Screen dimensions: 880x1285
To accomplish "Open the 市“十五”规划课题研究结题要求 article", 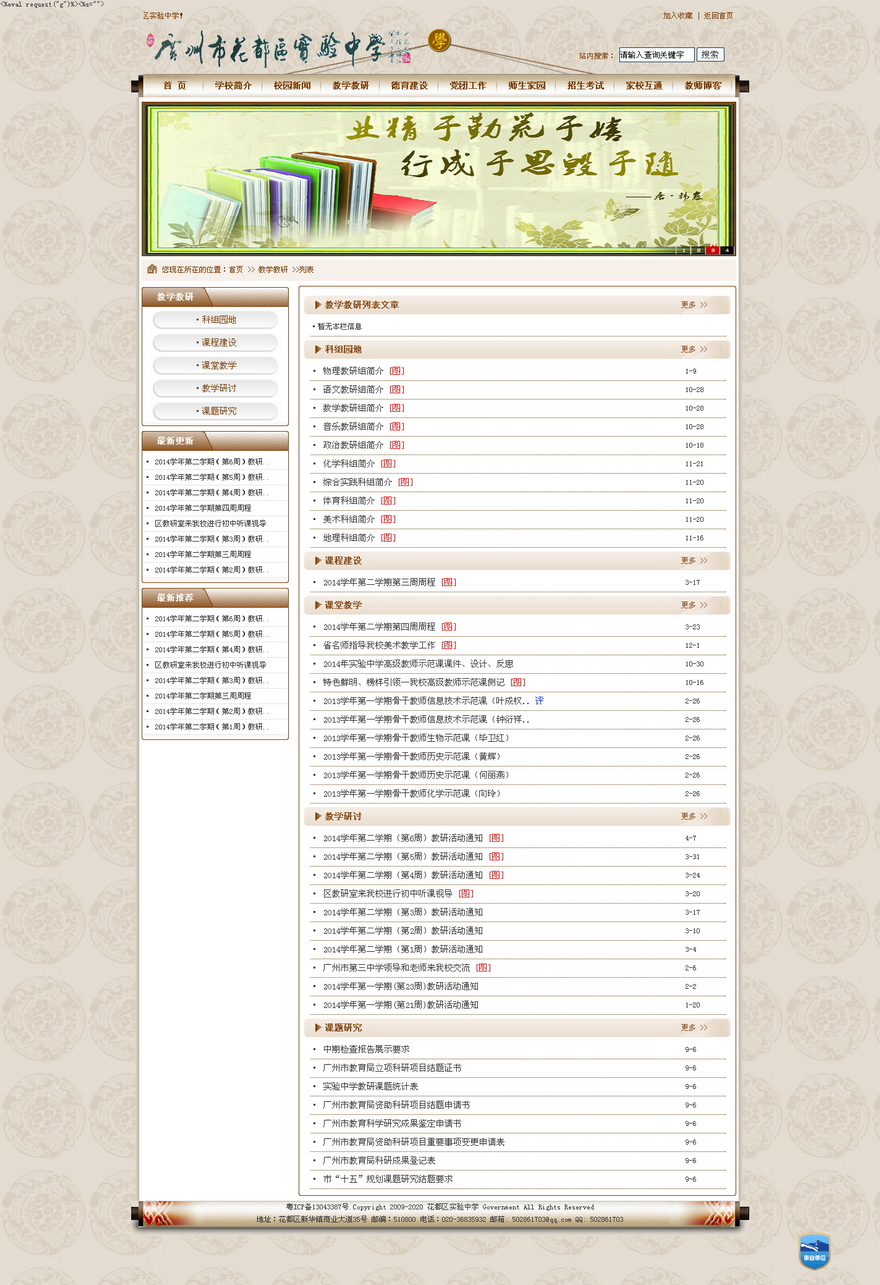I will pyautogui.click(x=387, y=1179).
